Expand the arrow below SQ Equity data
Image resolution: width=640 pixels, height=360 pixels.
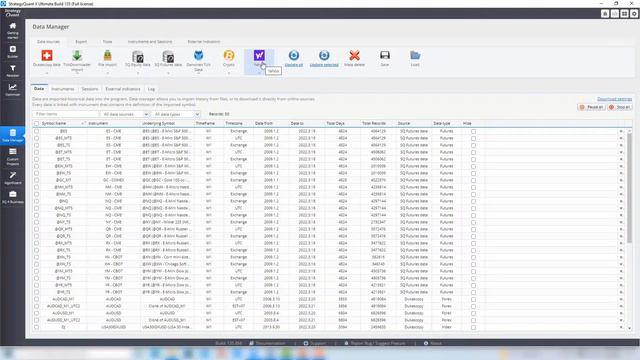138,73
